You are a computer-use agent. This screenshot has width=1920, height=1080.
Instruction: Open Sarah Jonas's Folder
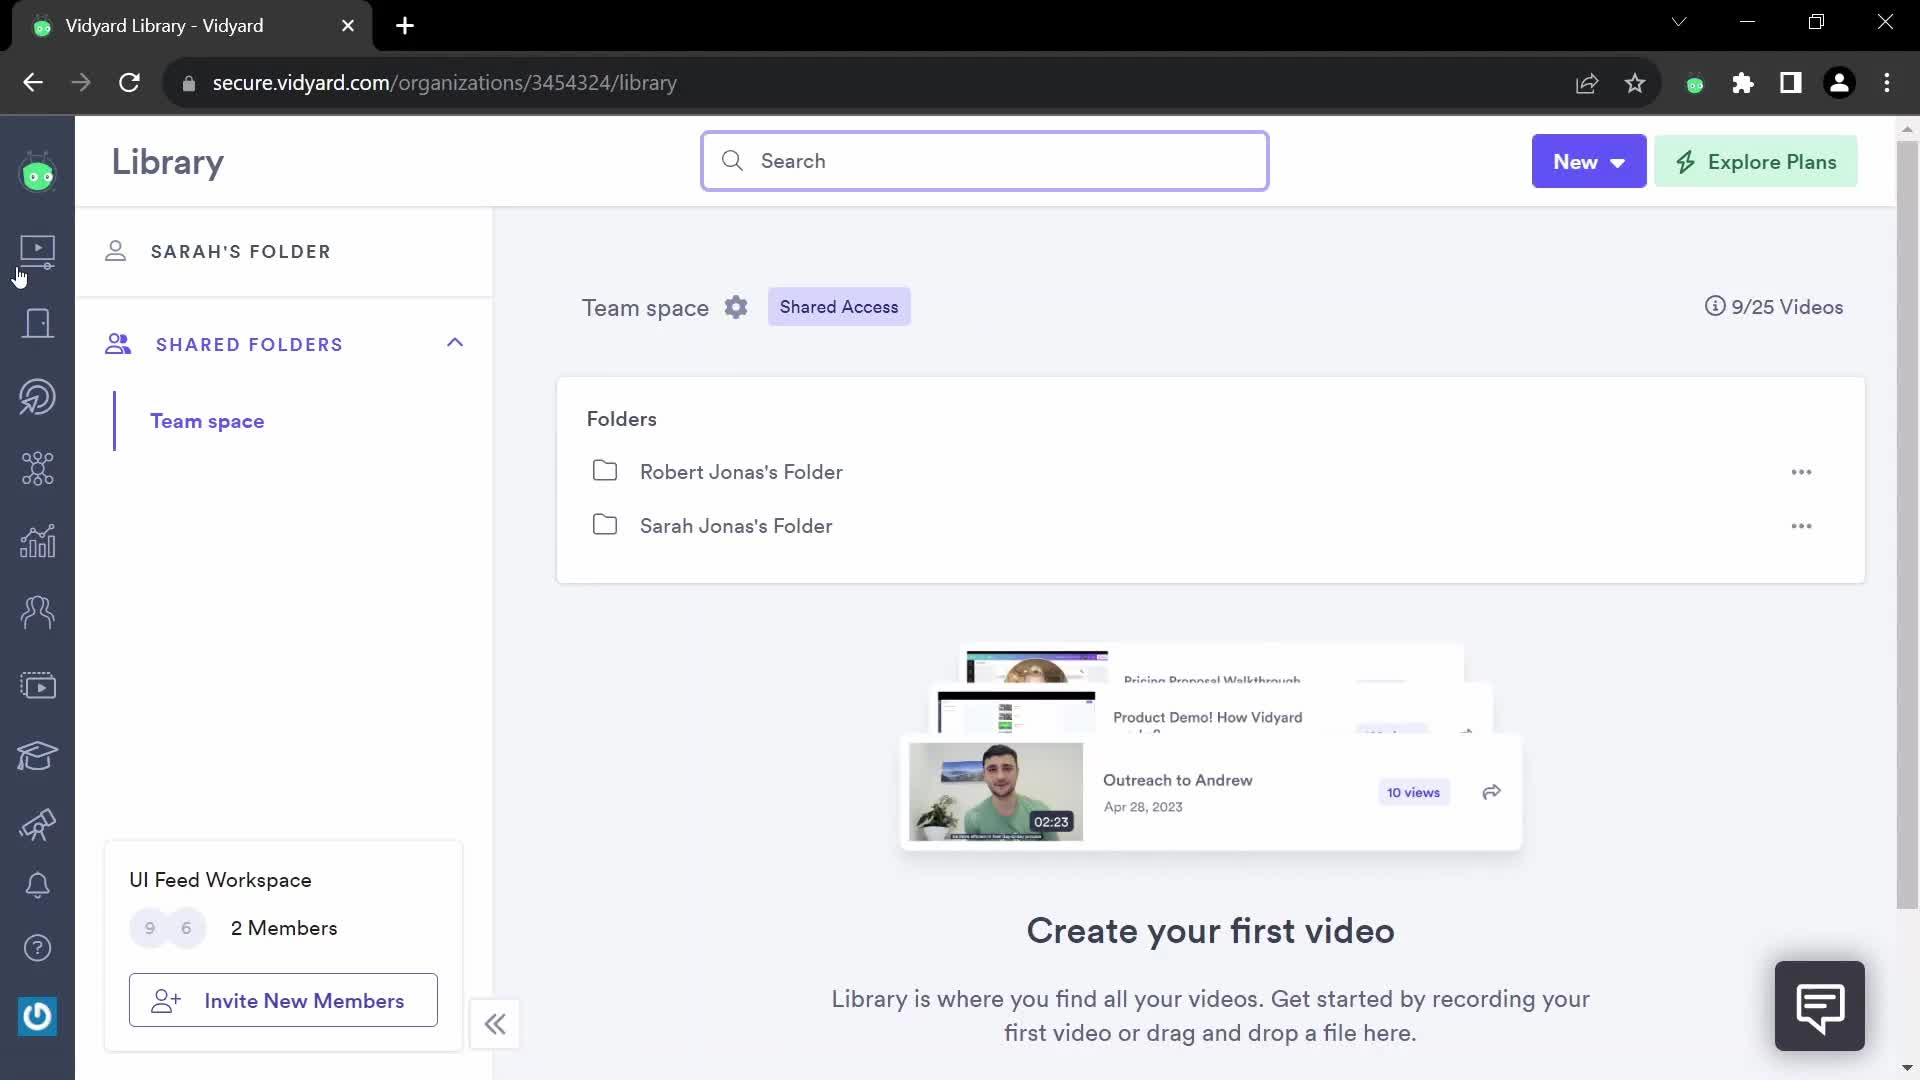coord(736,526)
